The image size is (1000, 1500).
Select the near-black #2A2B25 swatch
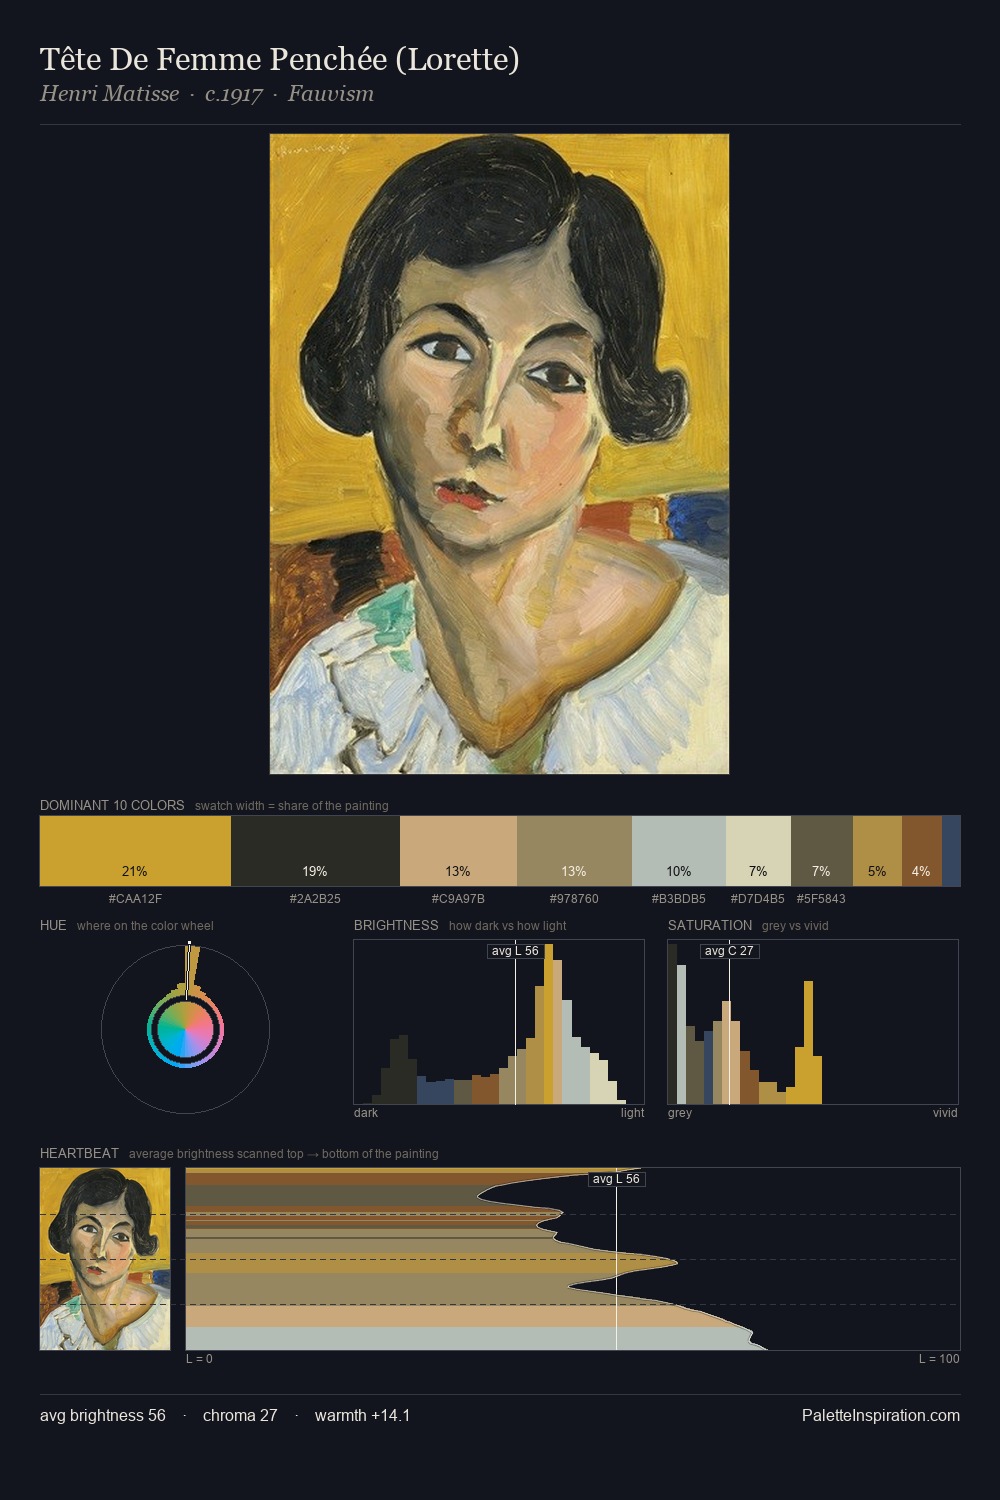point(315,851)
